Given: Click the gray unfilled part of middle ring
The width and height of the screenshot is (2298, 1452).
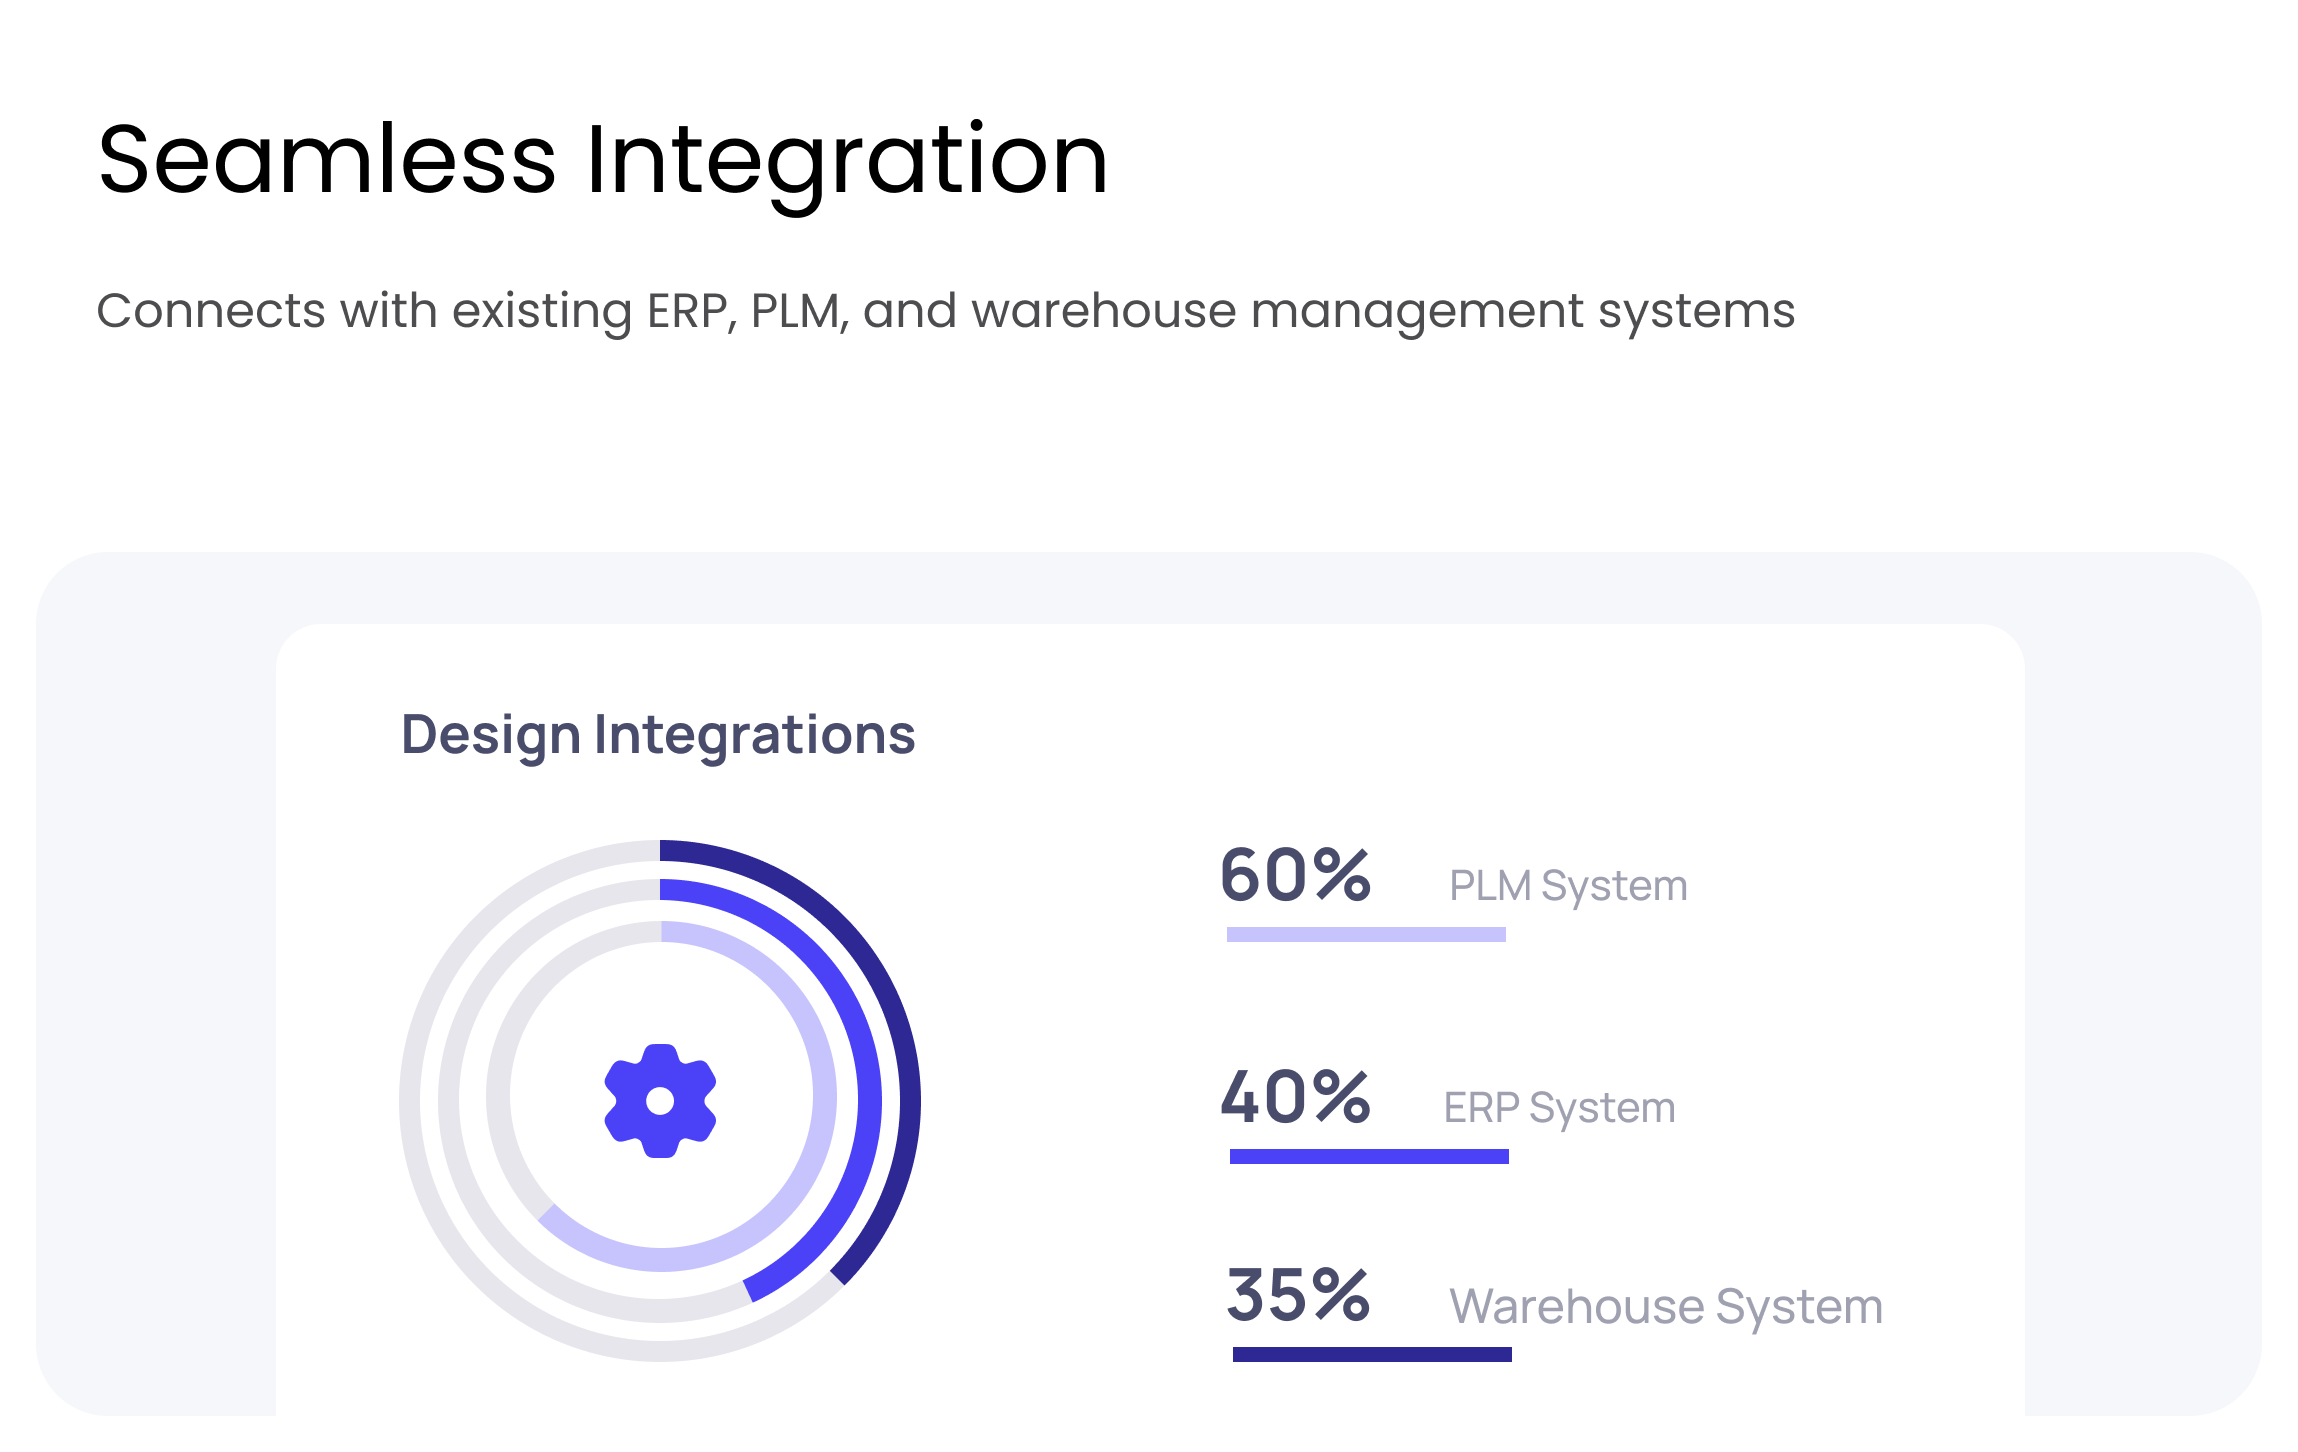Looking at the screenshot, I should pyautogui.click(x=449, y=1100).
